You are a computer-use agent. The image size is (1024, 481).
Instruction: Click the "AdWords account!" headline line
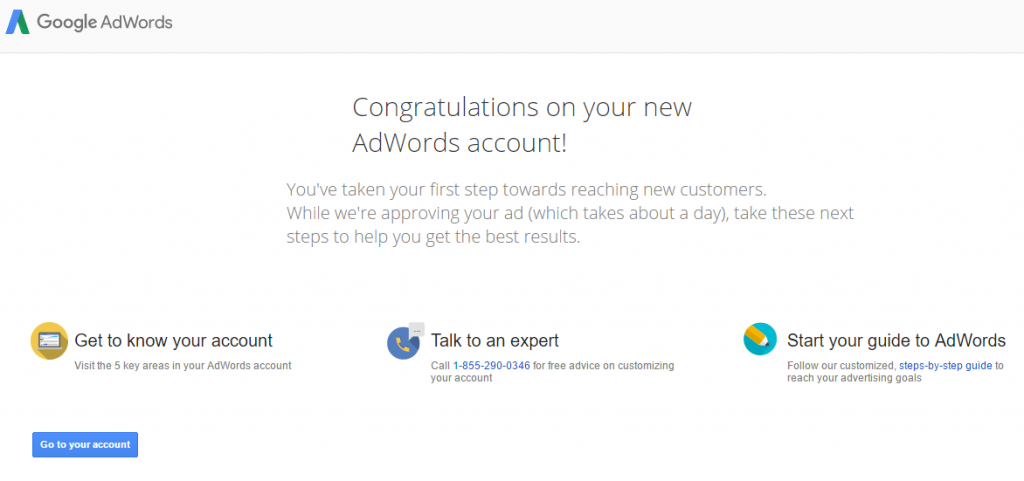click(460, 143)
